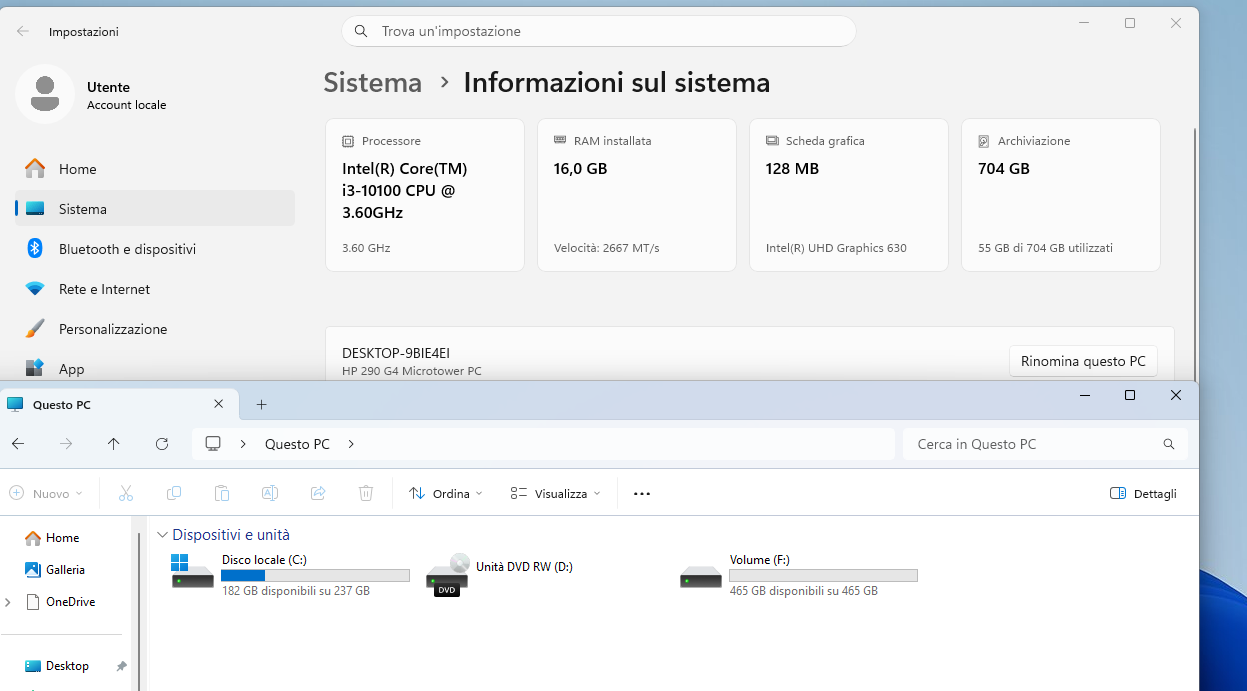Open the more options ellipsis menu
Image resolution: width=1247 pixels, height=691 pixels.
[642, 493]
